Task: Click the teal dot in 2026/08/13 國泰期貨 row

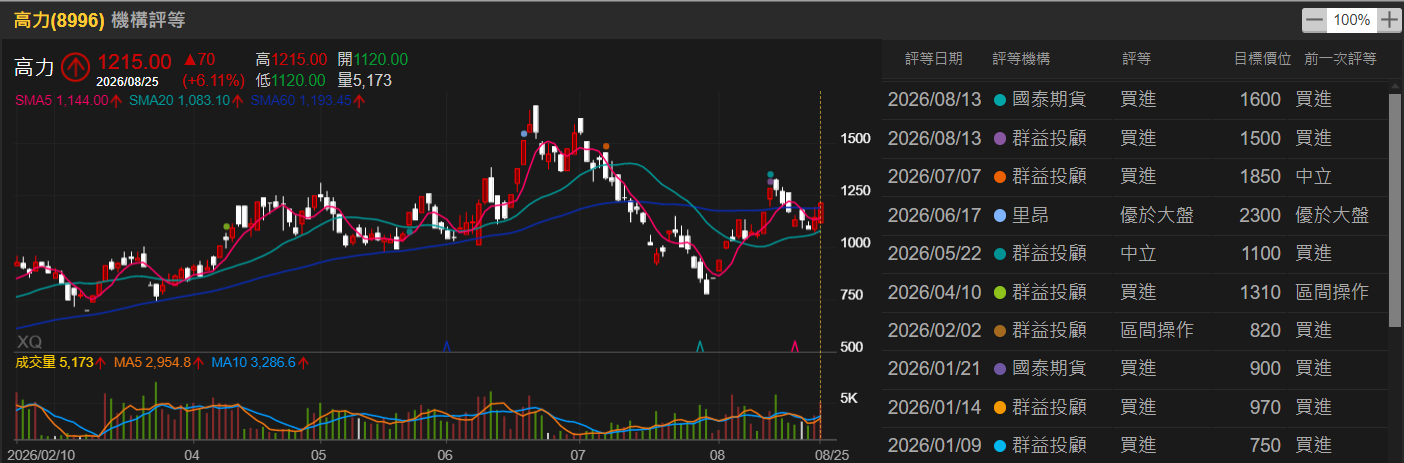Action: click(1000, 100)
